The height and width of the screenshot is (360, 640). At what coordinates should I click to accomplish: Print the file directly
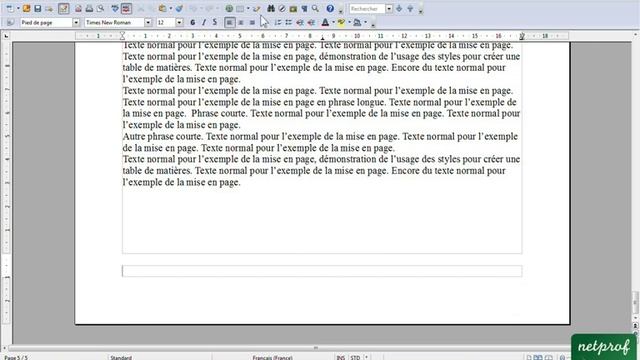(89, 9)
